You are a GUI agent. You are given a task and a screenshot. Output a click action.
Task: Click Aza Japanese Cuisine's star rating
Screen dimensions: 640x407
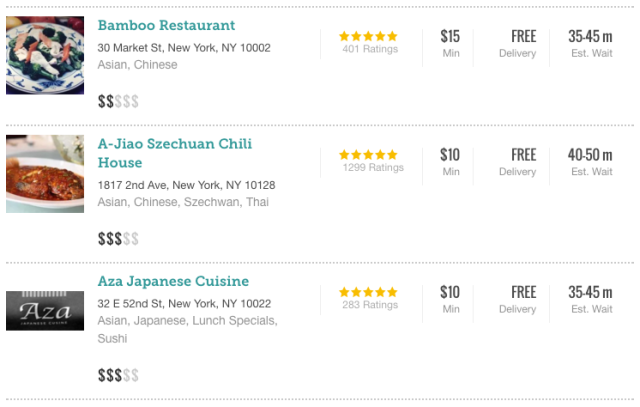[368, 292]
